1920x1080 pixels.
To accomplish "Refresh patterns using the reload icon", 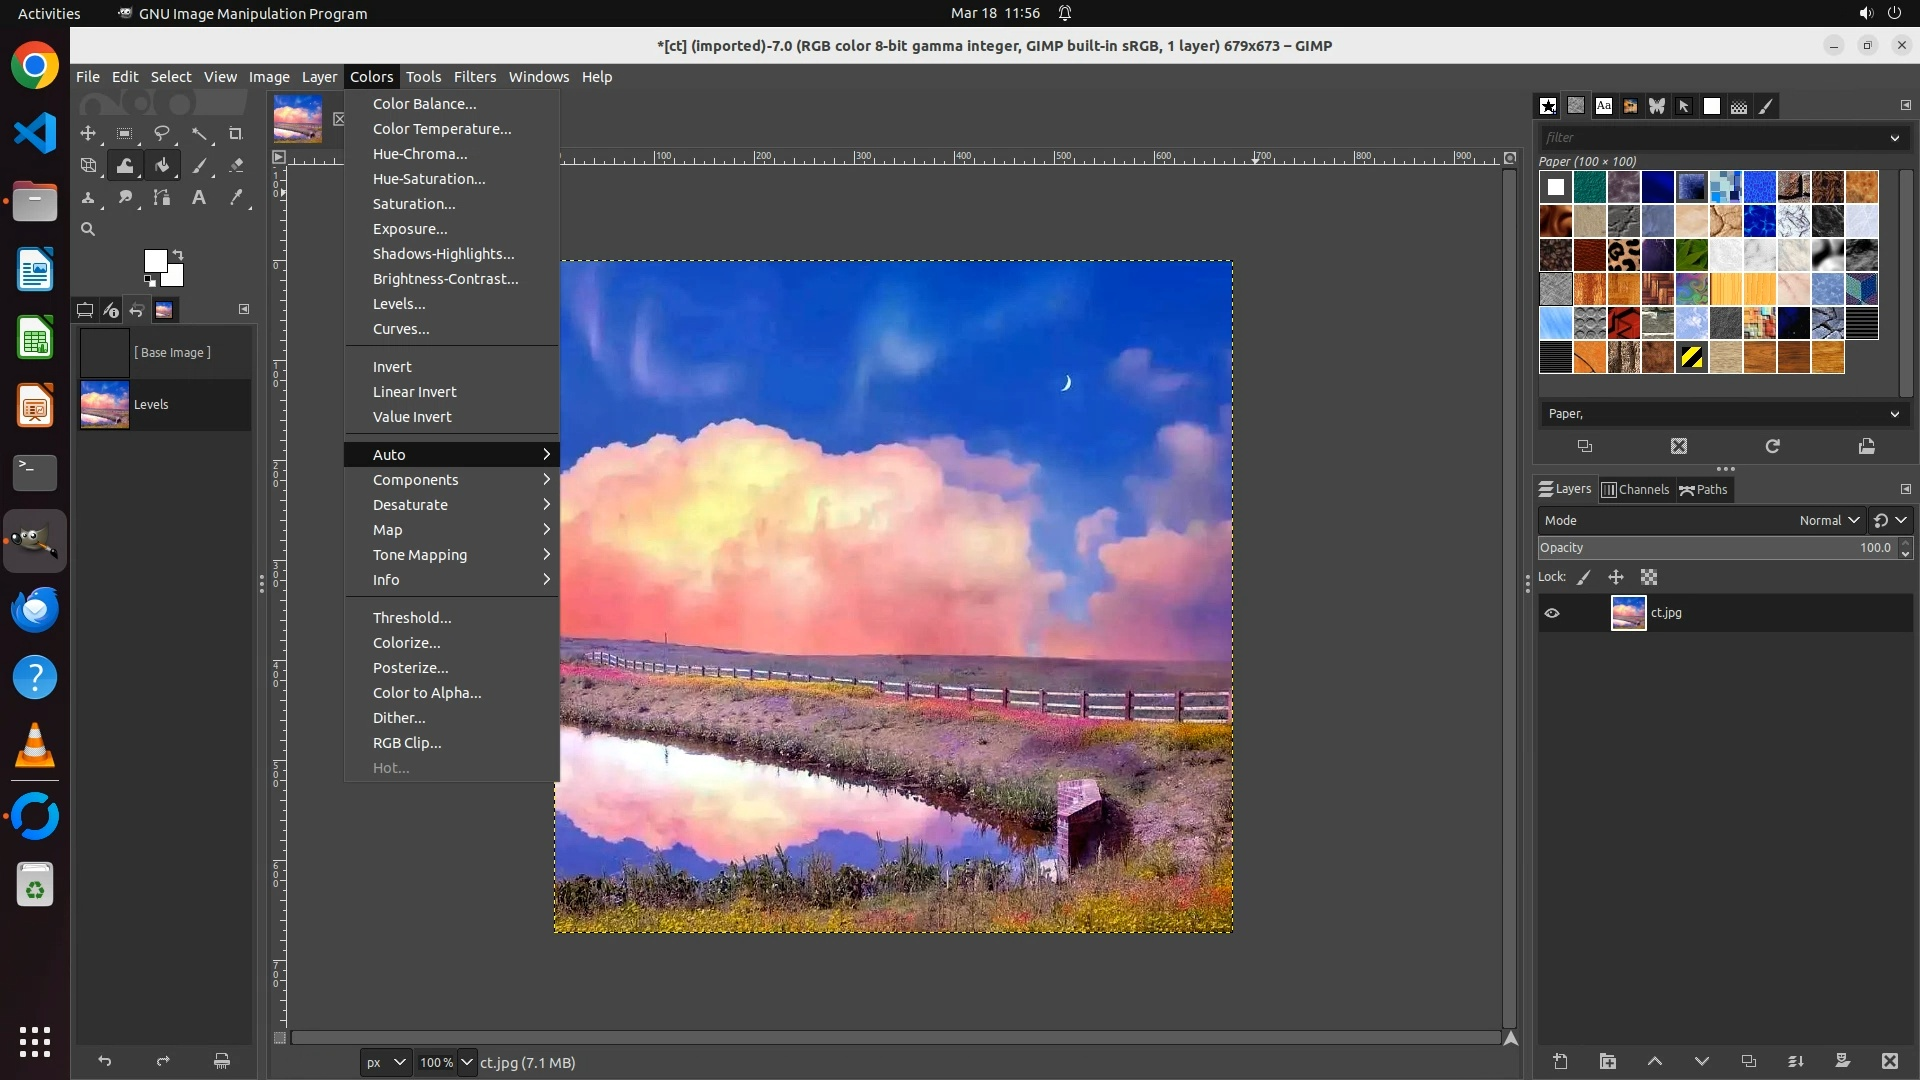I will coord(1772,447).
